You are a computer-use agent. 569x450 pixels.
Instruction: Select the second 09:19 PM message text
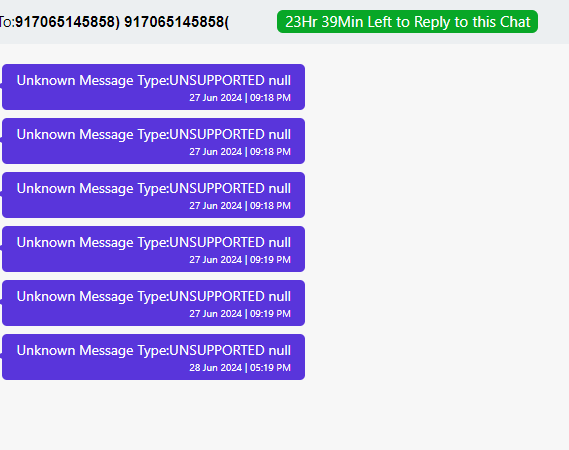[x=153, y=296]
